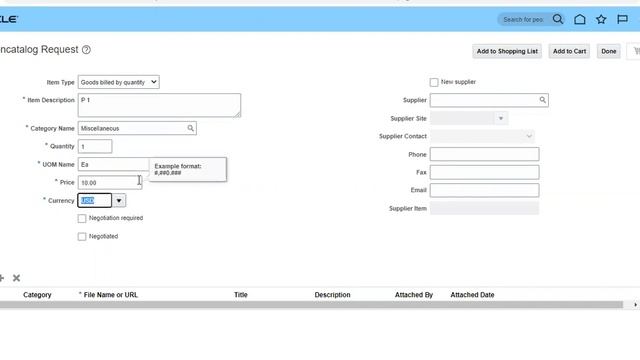Enable New supplier checkbox

tap(434, 82)
